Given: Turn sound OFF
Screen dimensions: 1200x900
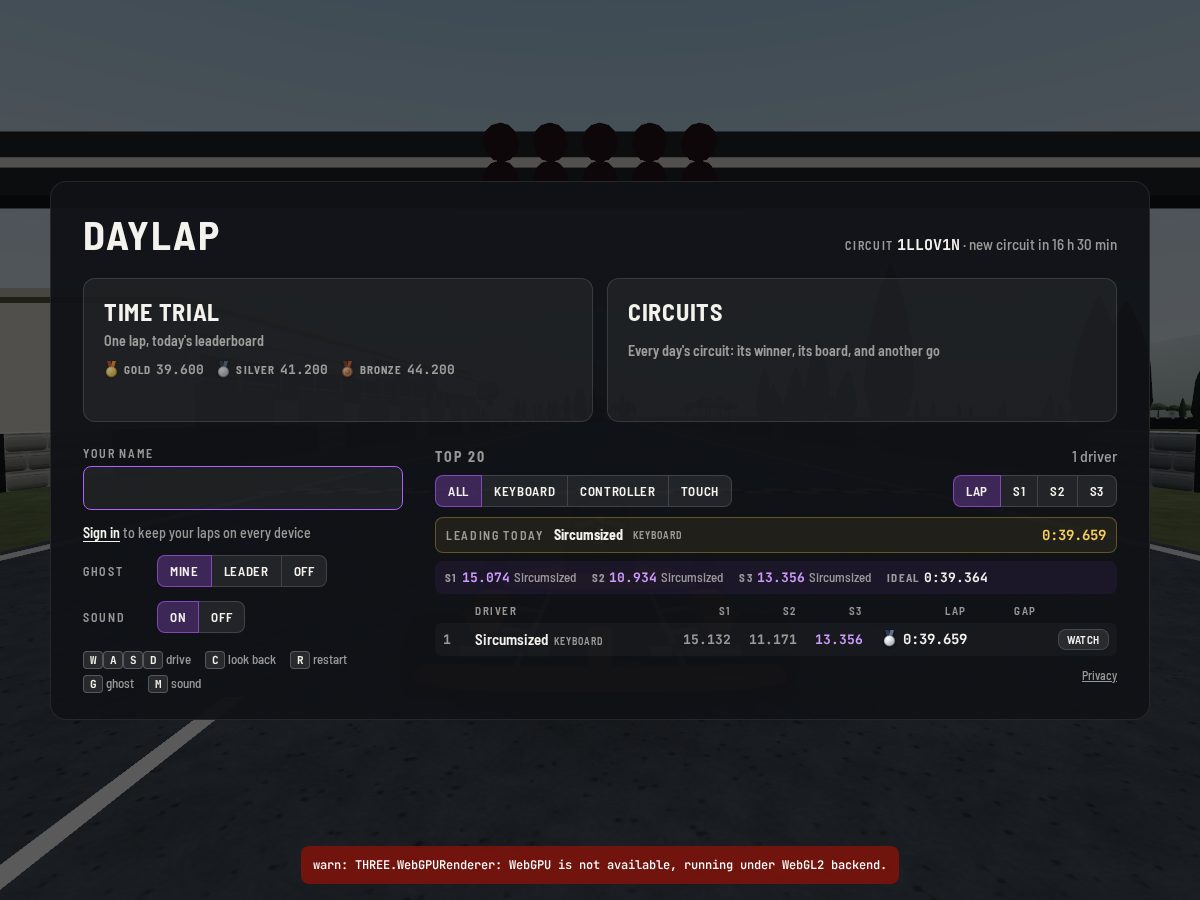Looking at the screenshot, I should pos(222,617).
